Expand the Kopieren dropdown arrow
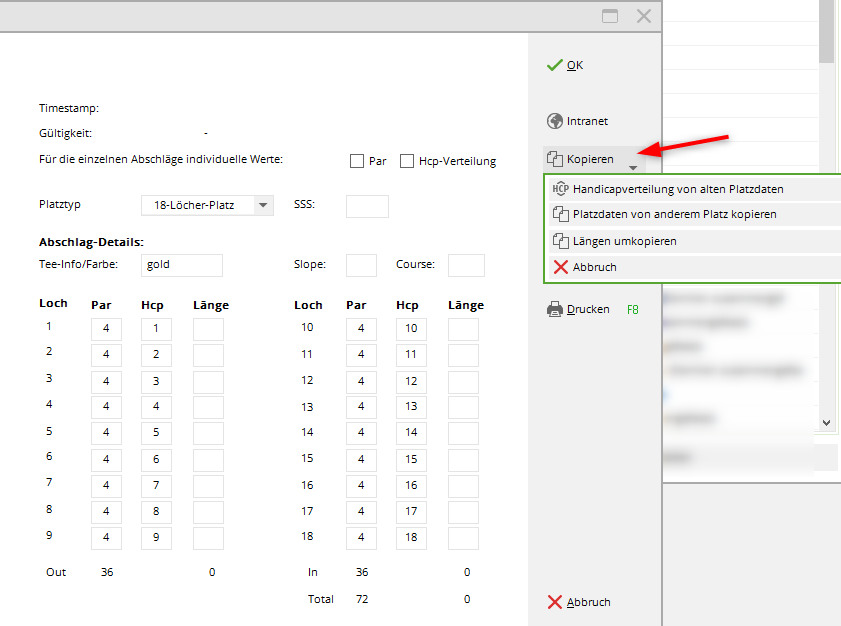This screenshot has width=841, height=626. click(632, 169)
